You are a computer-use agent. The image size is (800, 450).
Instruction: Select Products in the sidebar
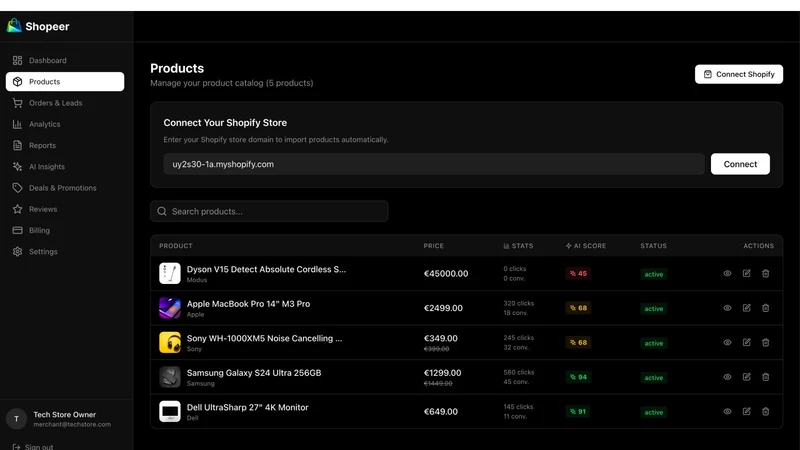pos(65,82)
